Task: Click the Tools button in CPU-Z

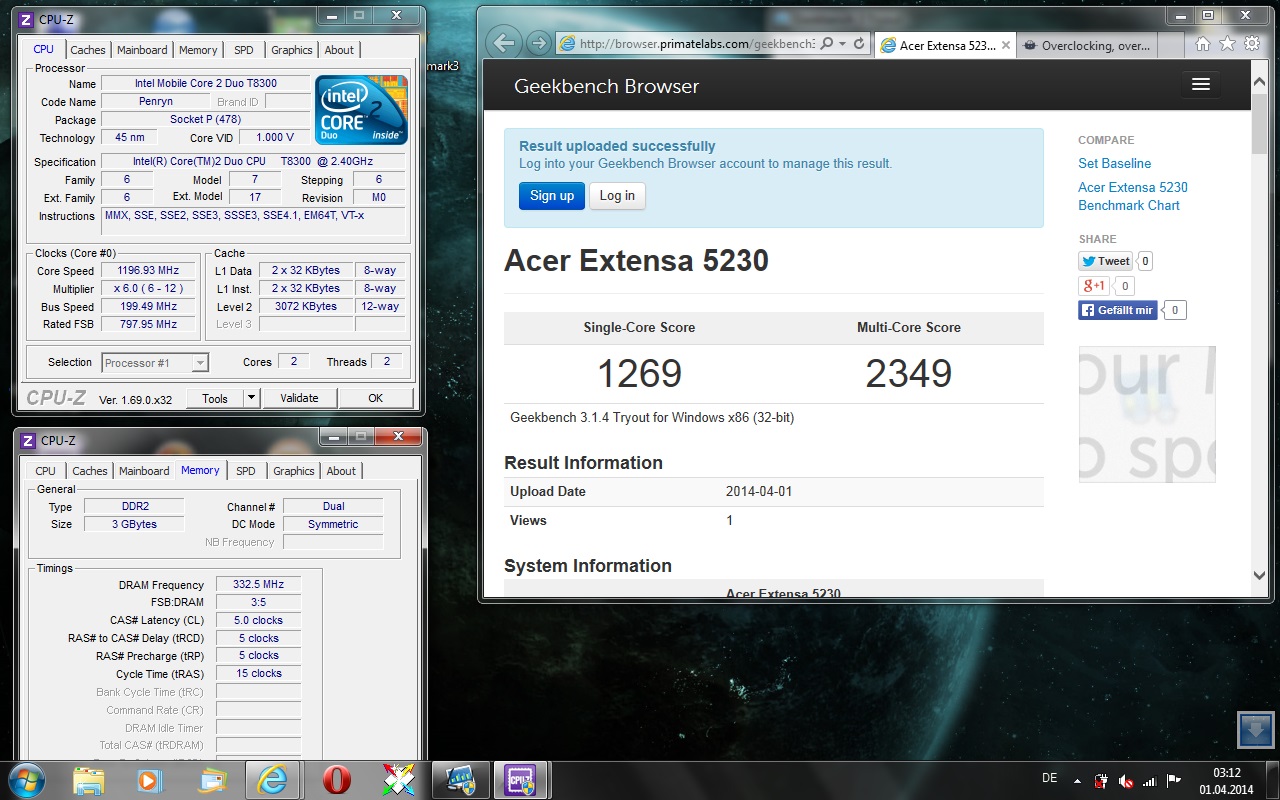Action: 215,398
